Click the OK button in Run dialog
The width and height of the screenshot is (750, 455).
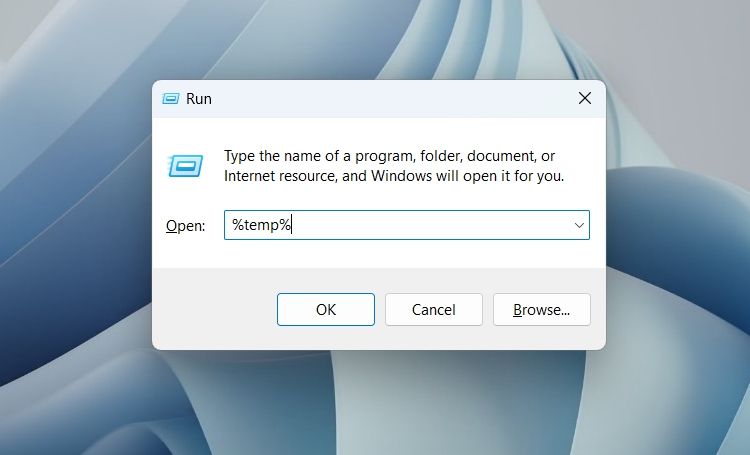326,310
